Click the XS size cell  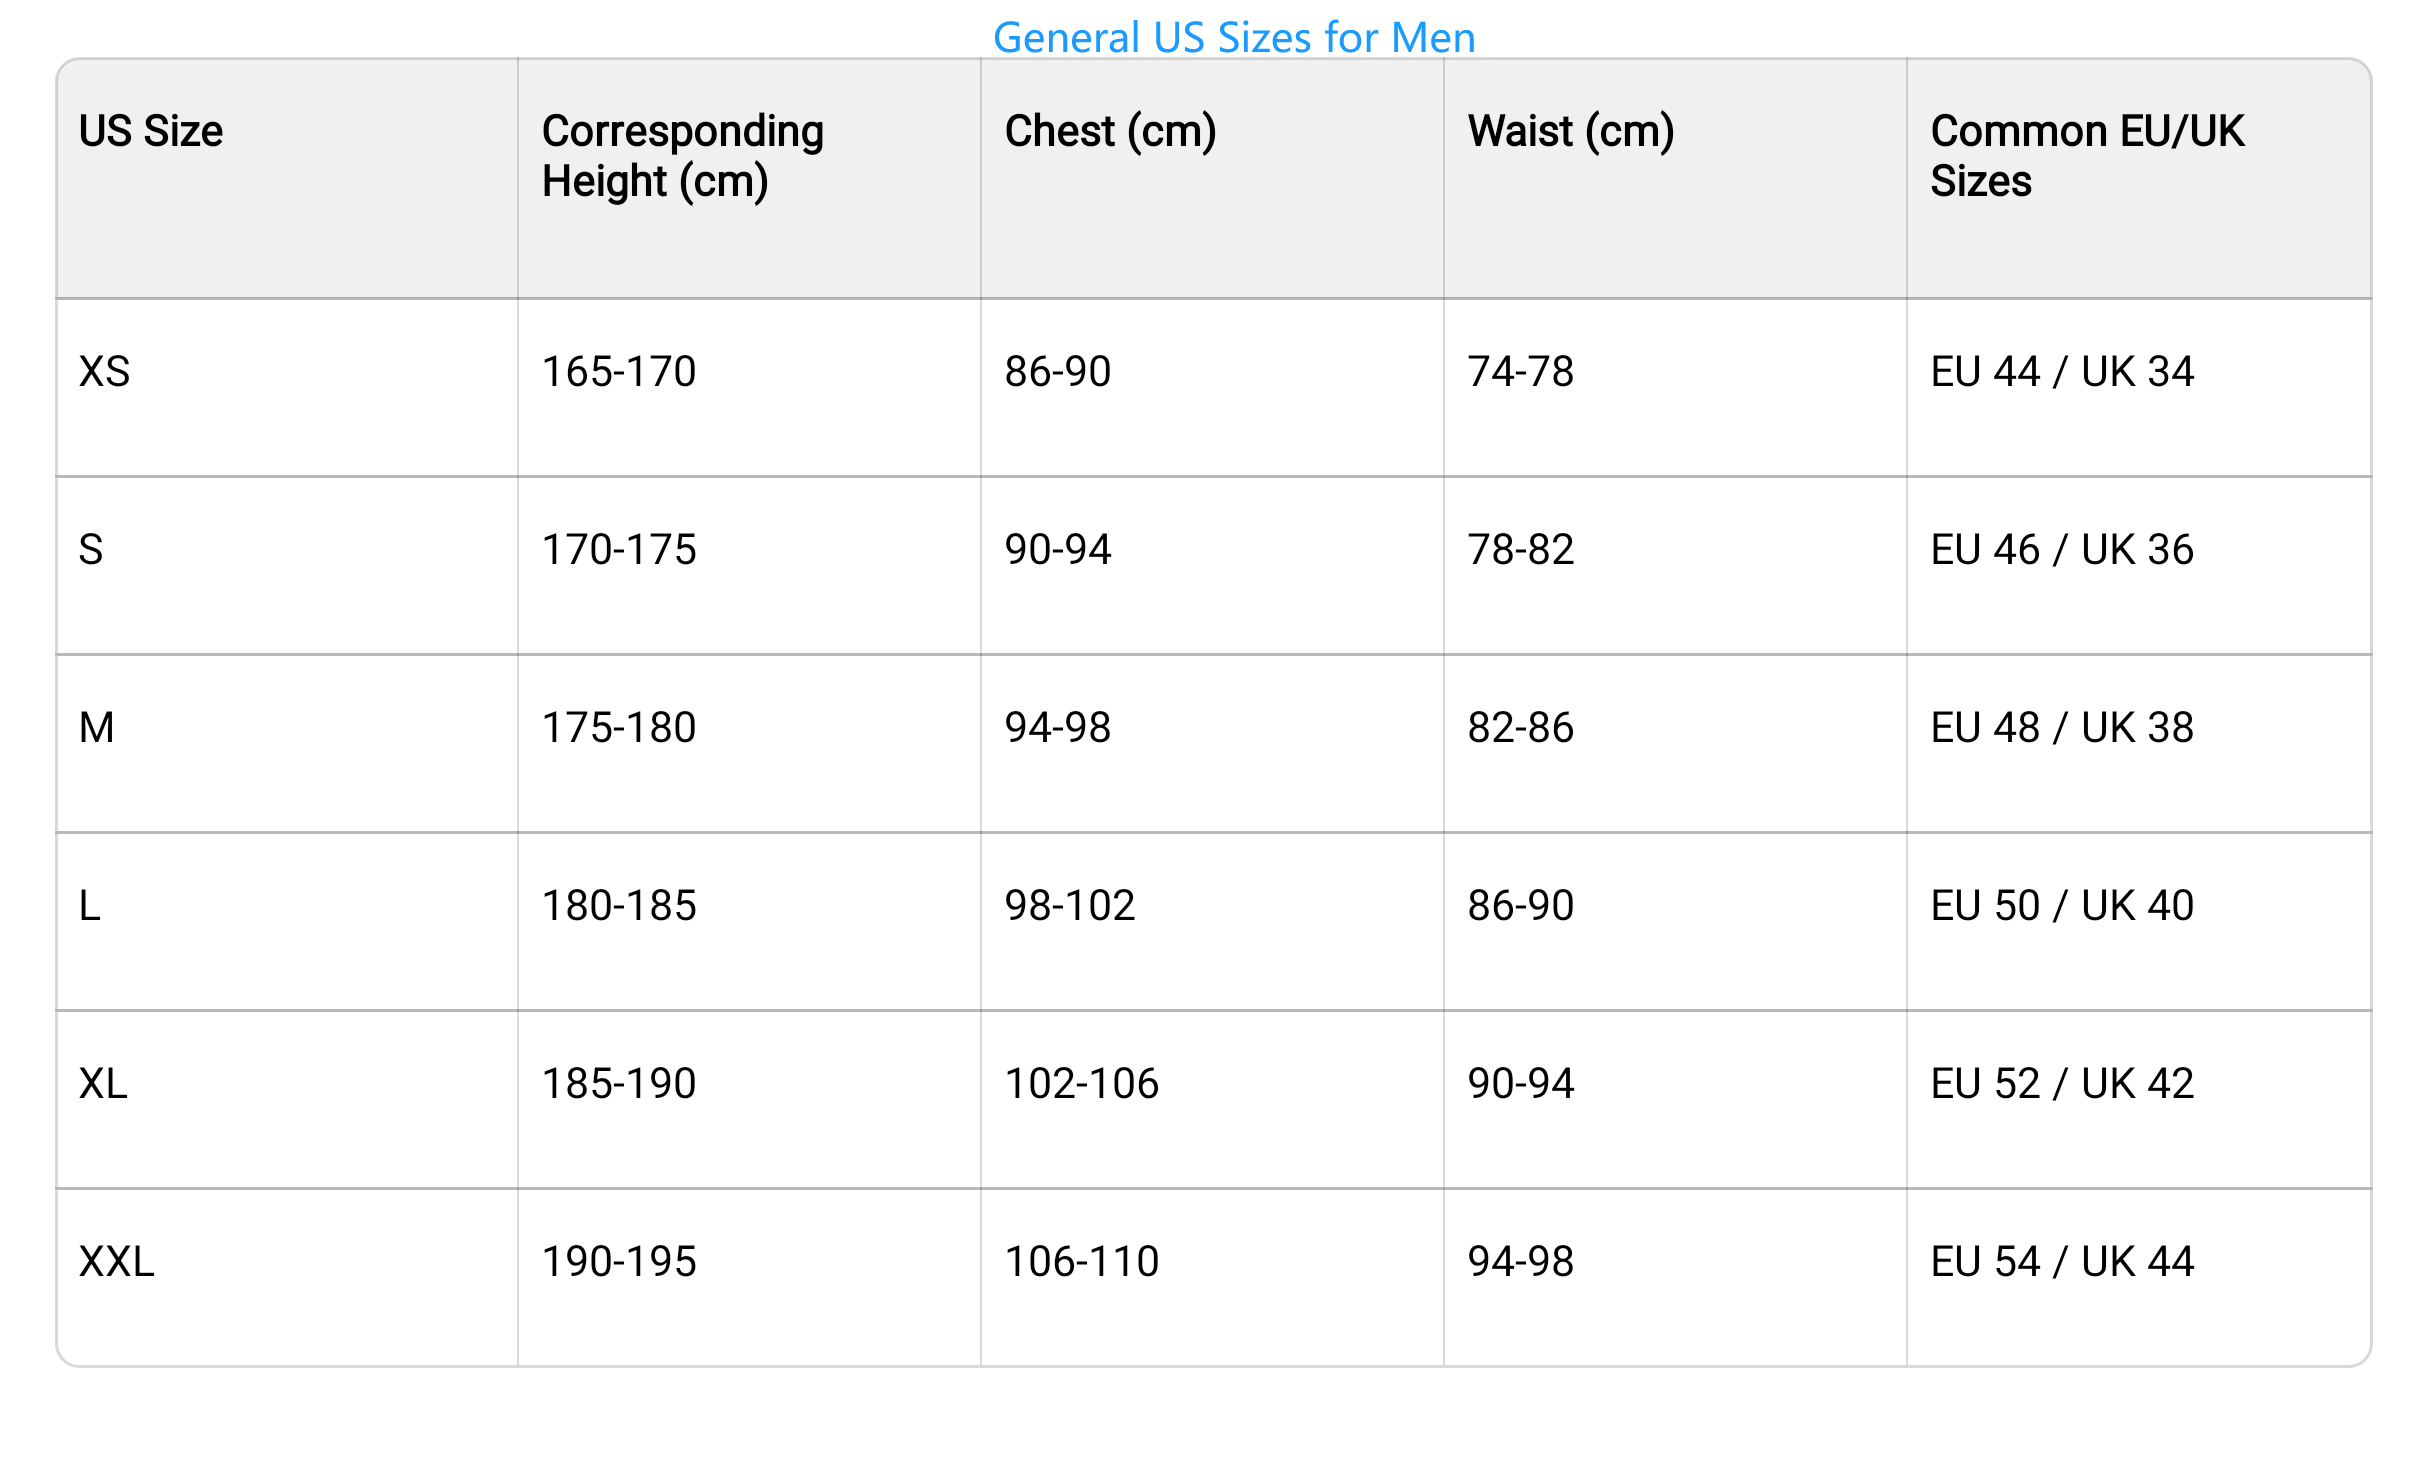[x=287, y=388]
